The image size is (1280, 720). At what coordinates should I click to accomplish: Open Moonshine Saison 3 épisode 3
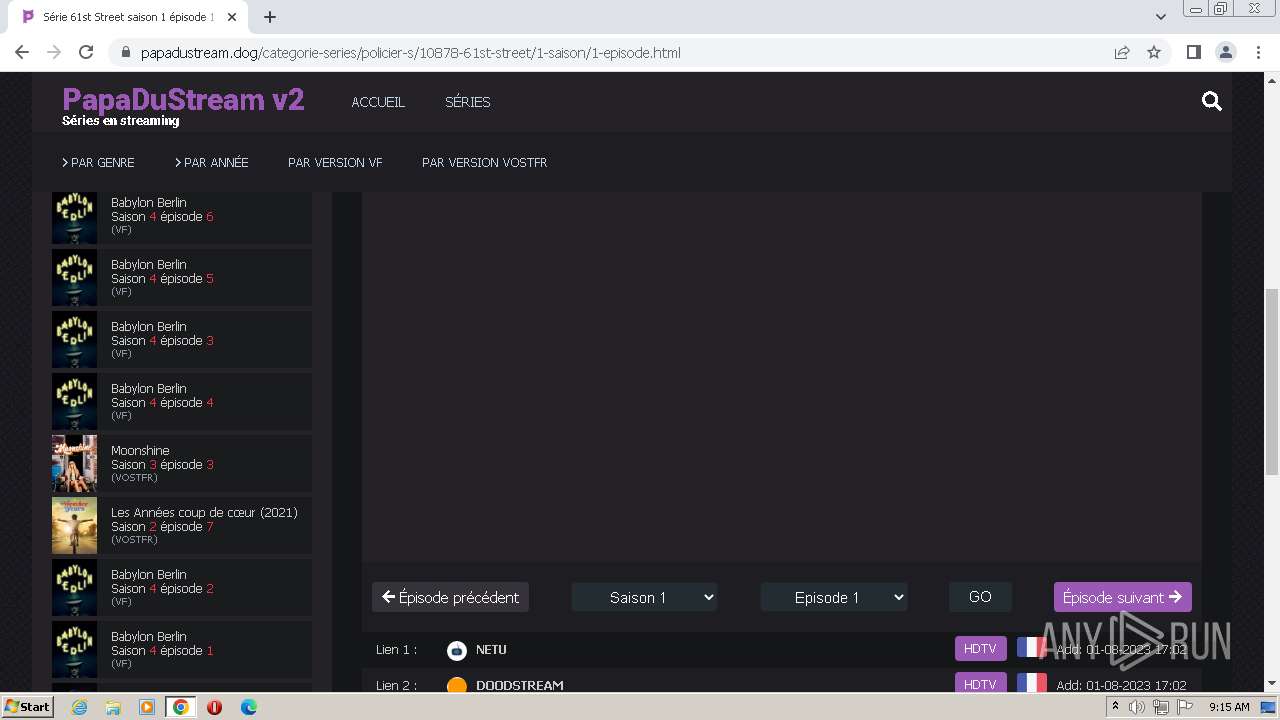point(182,464)
